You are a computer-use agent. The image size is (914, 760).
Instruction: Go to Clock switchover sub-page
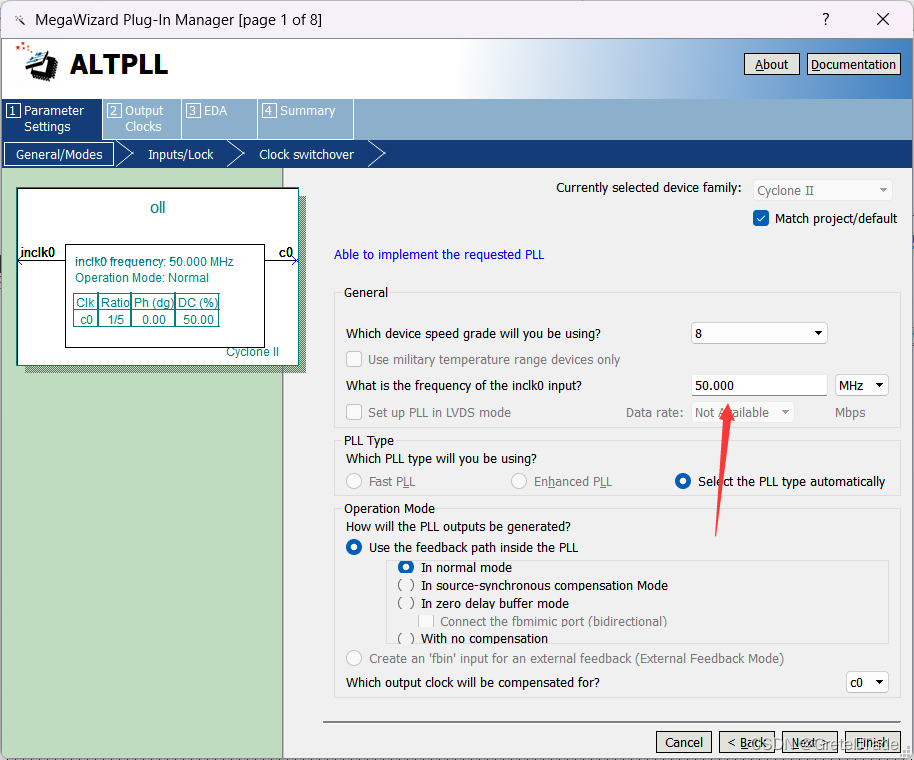[306, 154]
